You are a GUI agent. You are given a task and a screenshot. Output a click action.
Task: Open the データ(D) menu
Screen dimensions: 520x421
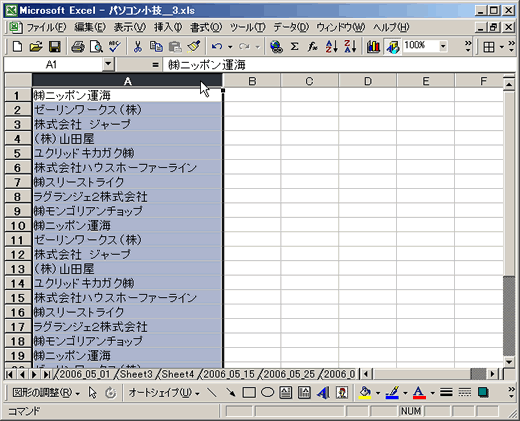(x=291, y=27)
